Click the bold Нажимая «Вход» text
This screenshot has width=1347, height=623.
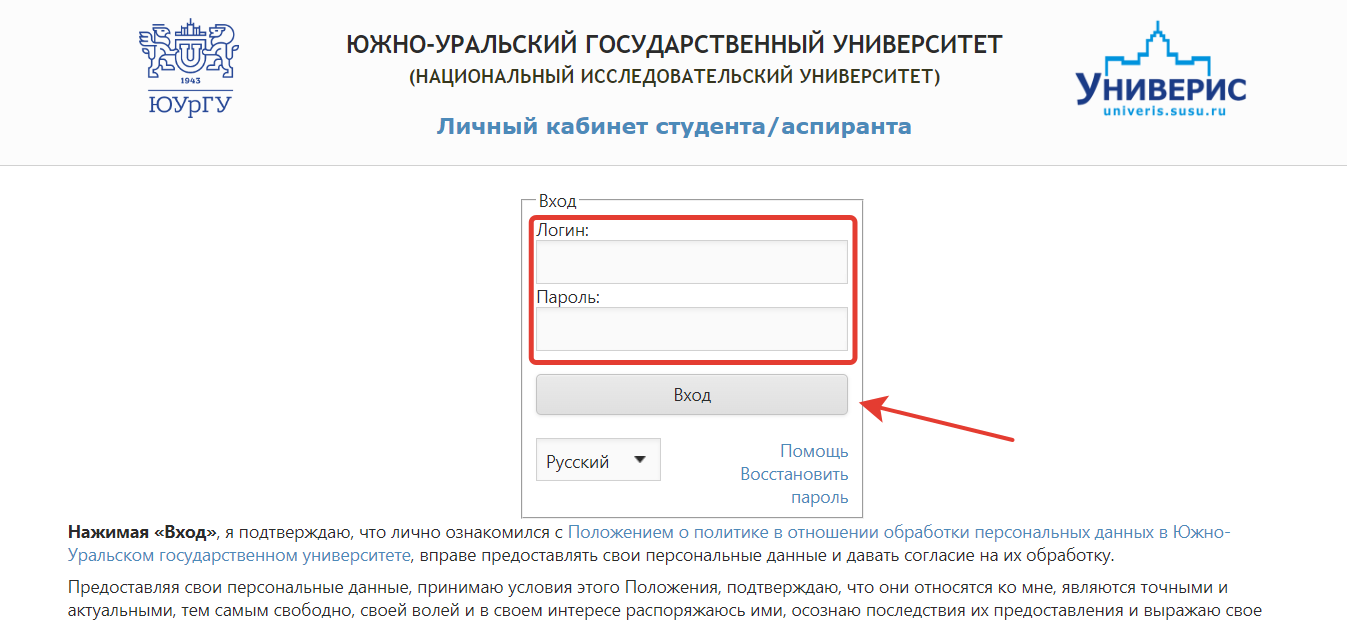pos(142,533)
